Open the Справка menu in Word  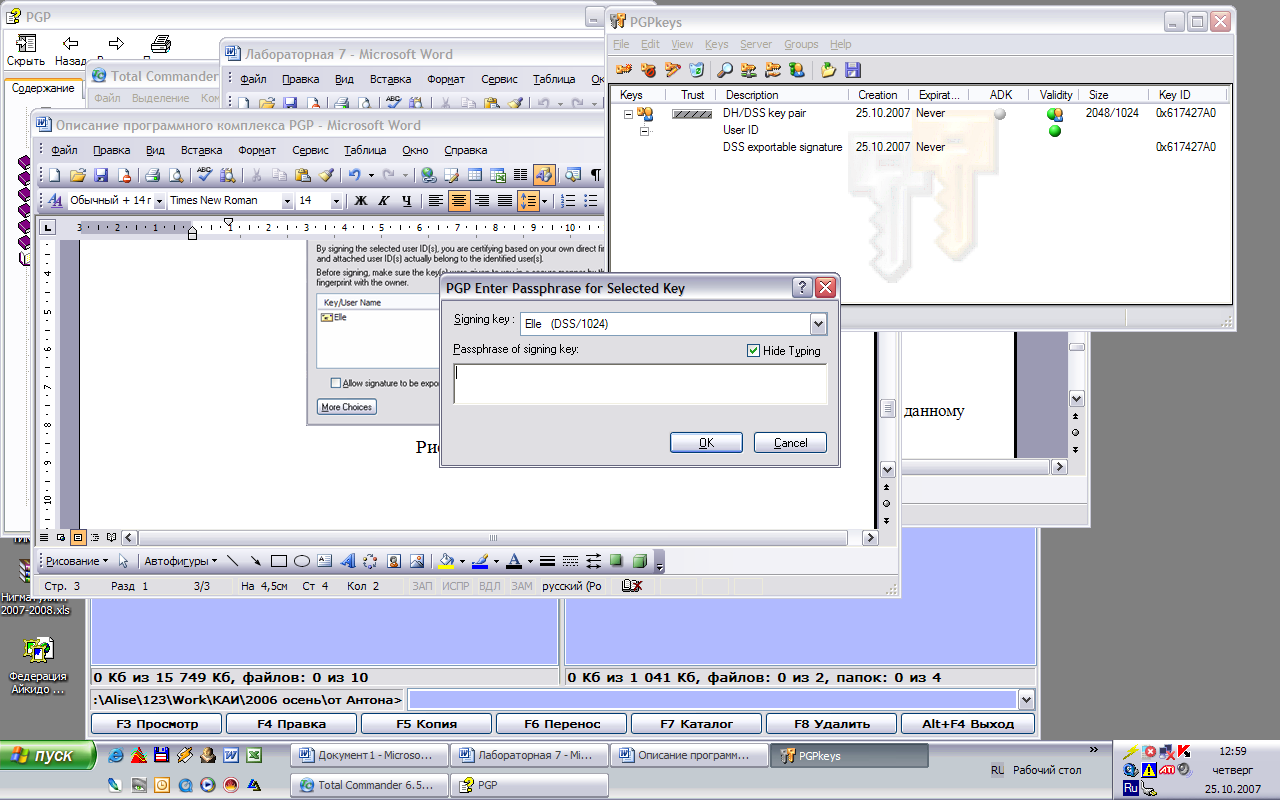(x=465, y=150)
